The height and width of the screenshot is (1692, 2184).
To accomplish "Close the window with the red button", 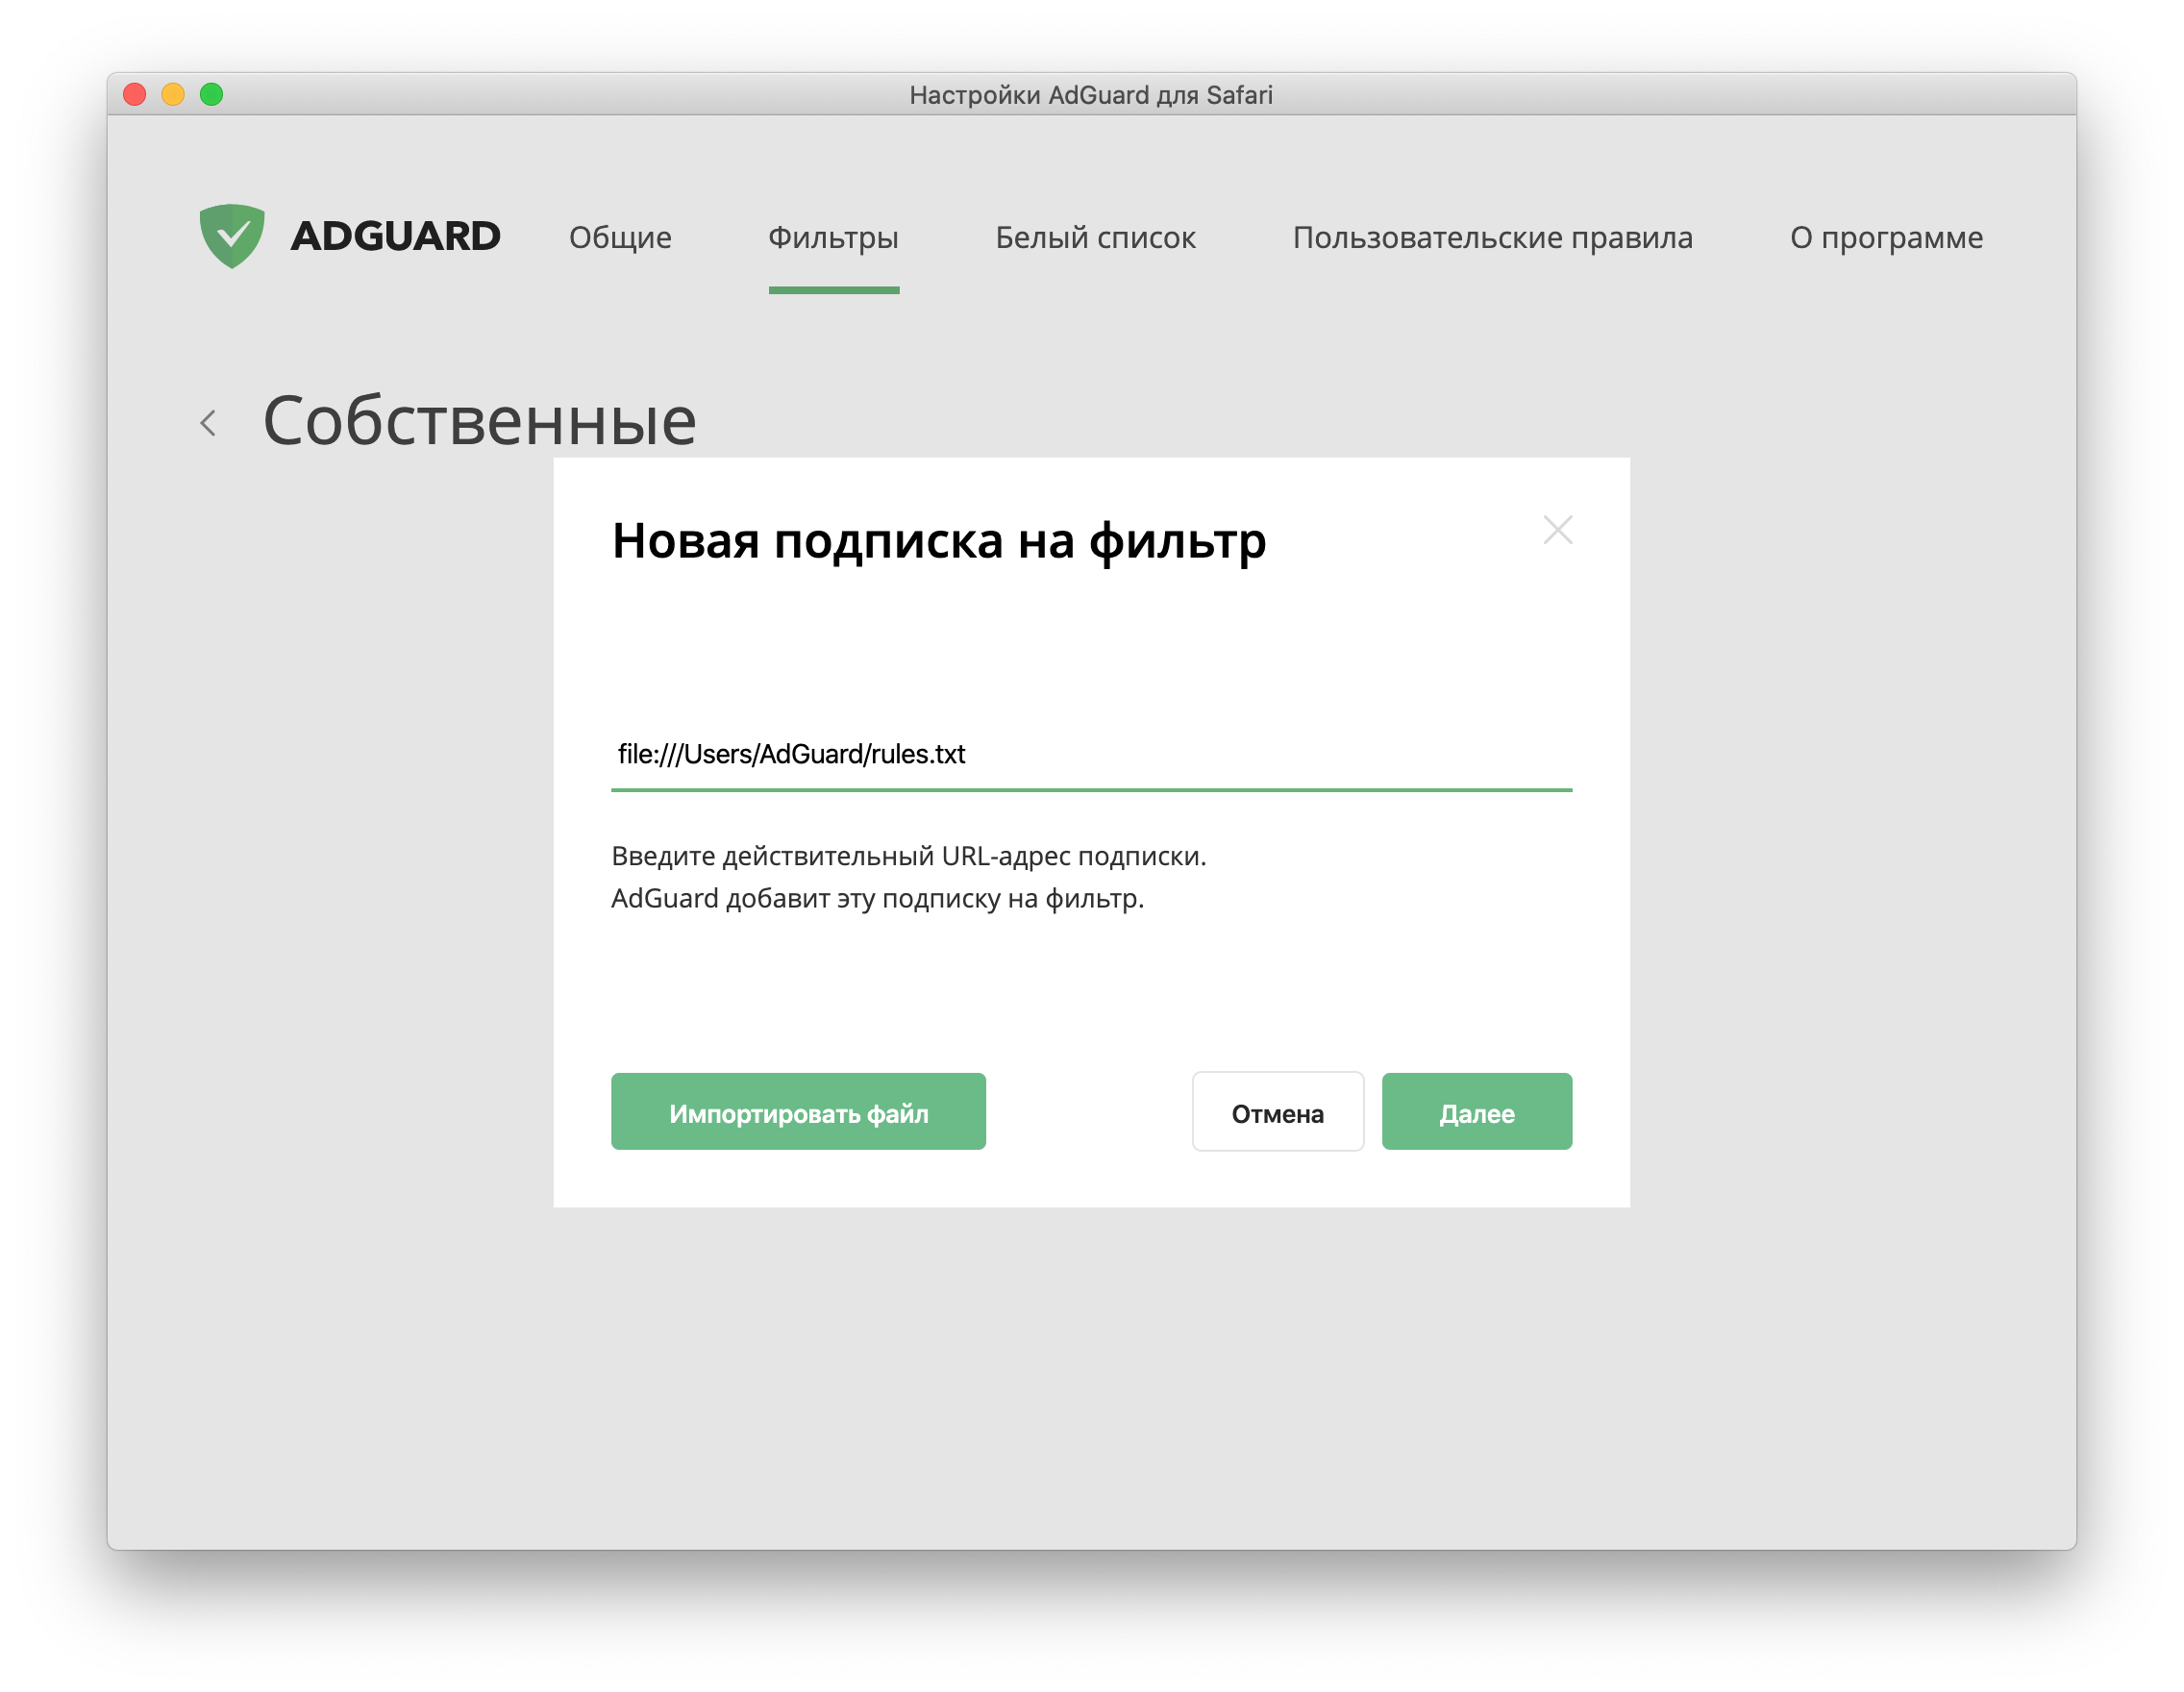I will pyautogui.click(x=135, y=94).
